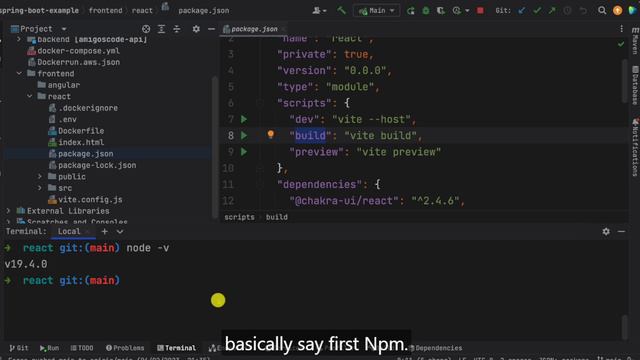
Task: Click the Git history clock icon
Action: (567, 11)
